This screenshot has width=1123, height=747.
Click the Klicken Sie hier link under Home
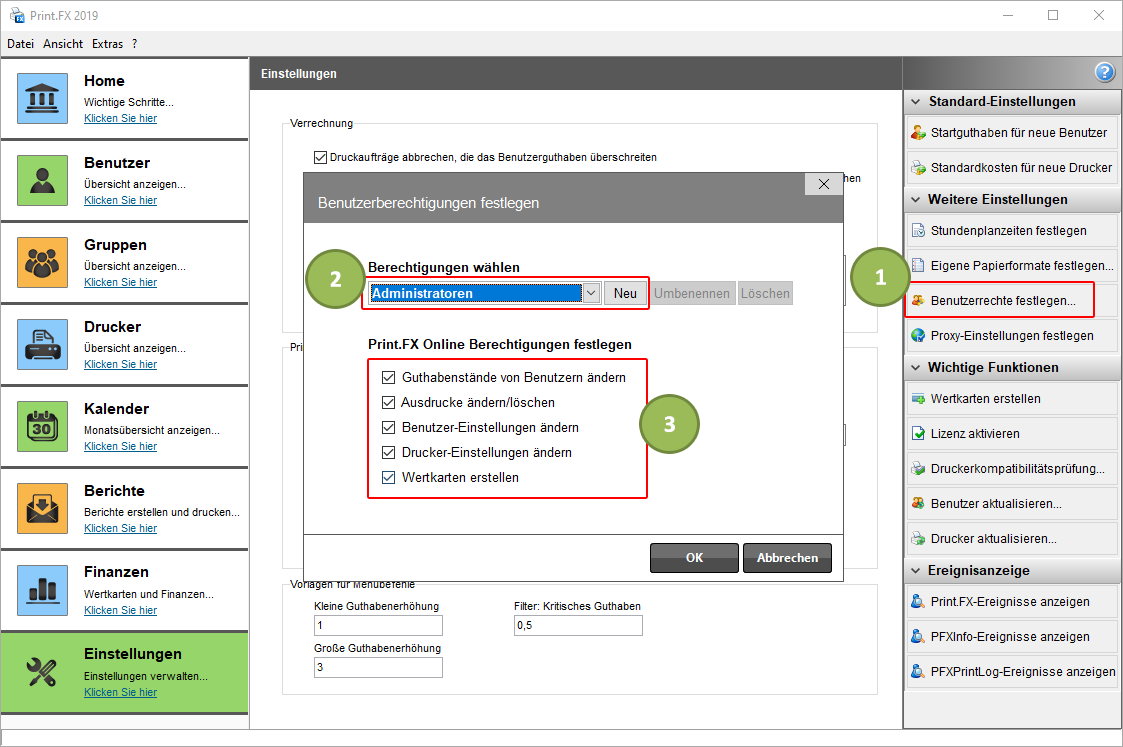(120, 118)
